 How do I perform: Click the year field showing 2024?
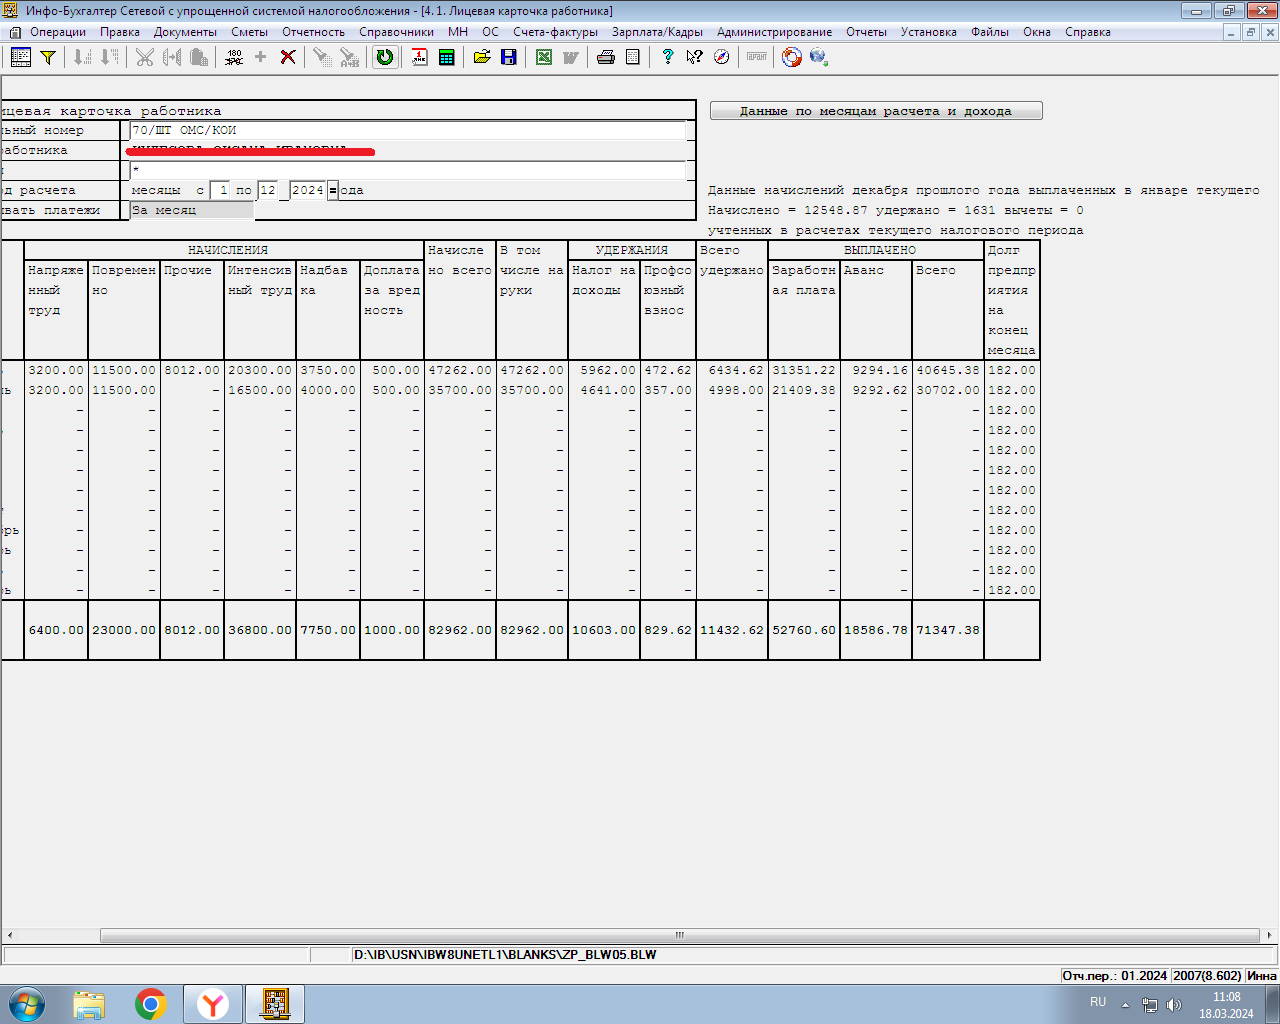(308, 190)
